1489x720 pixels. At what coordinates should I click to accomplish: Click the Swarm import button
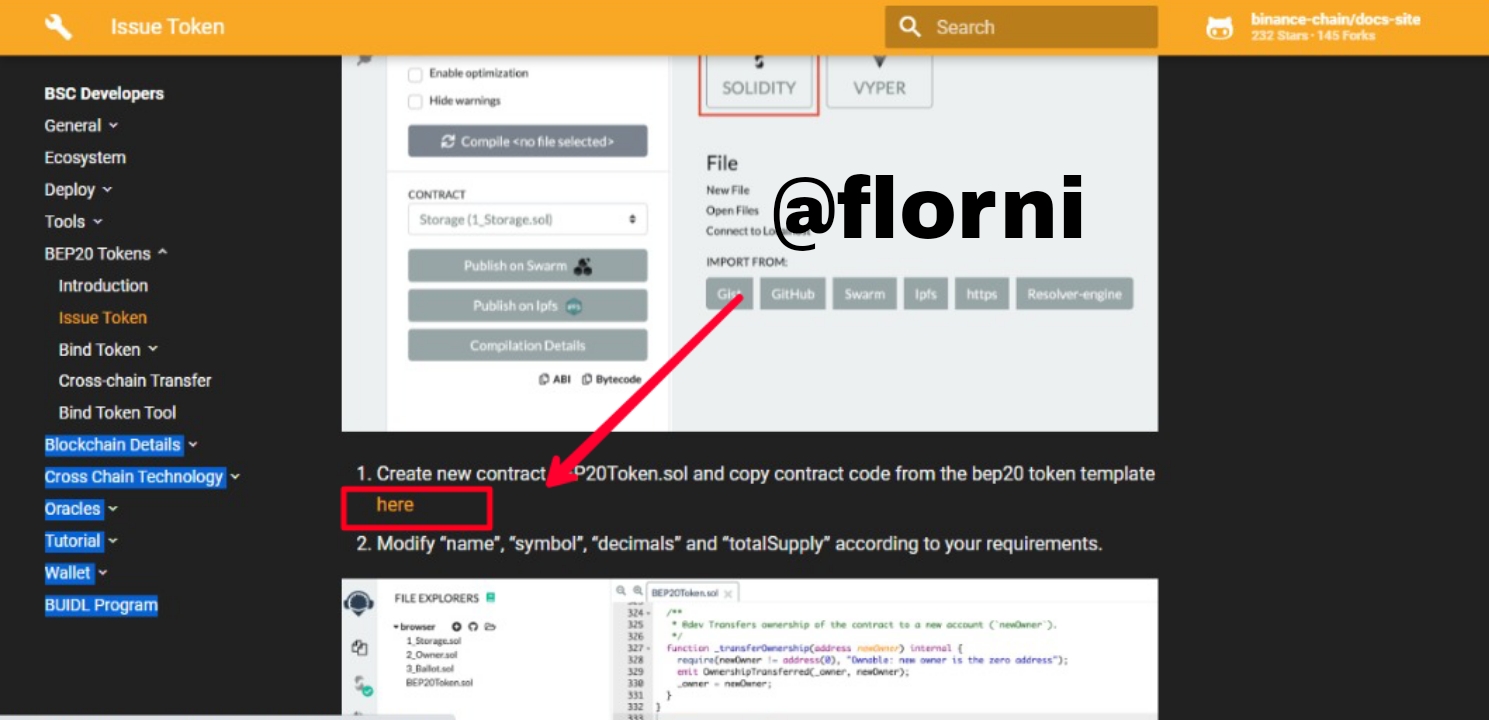click(864, 294)
